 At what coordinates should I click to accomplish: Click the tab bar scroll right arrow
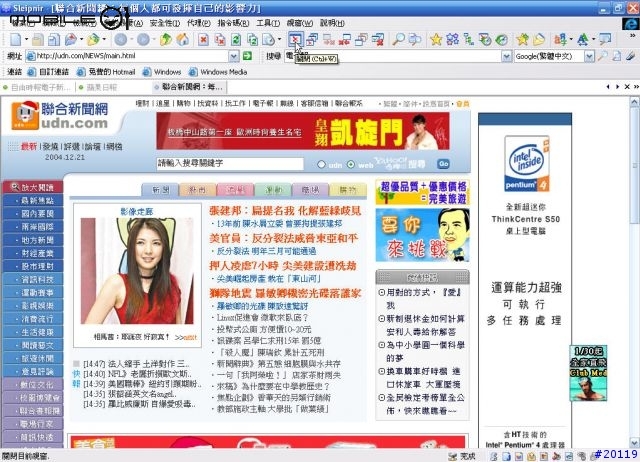(x=617, y=87)
